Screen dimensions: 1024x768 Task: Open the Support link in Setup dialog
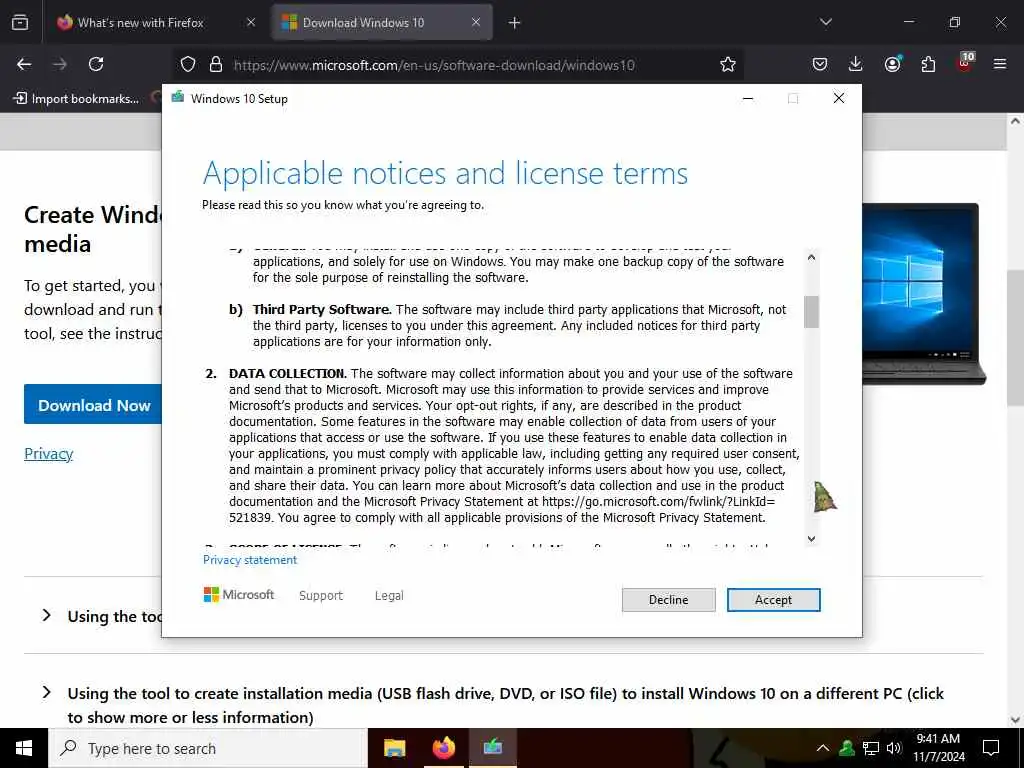tap(321, 596)
